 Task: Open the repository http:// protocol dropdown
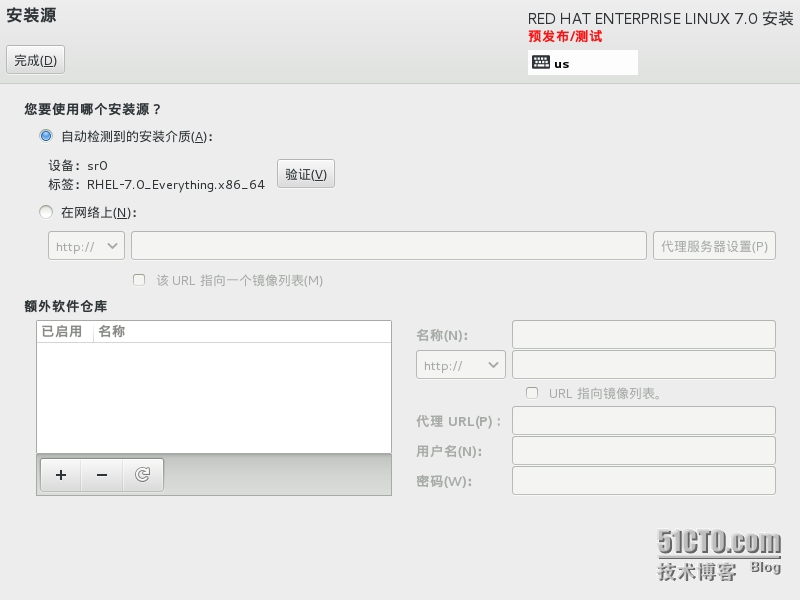[x=461, y=365]
